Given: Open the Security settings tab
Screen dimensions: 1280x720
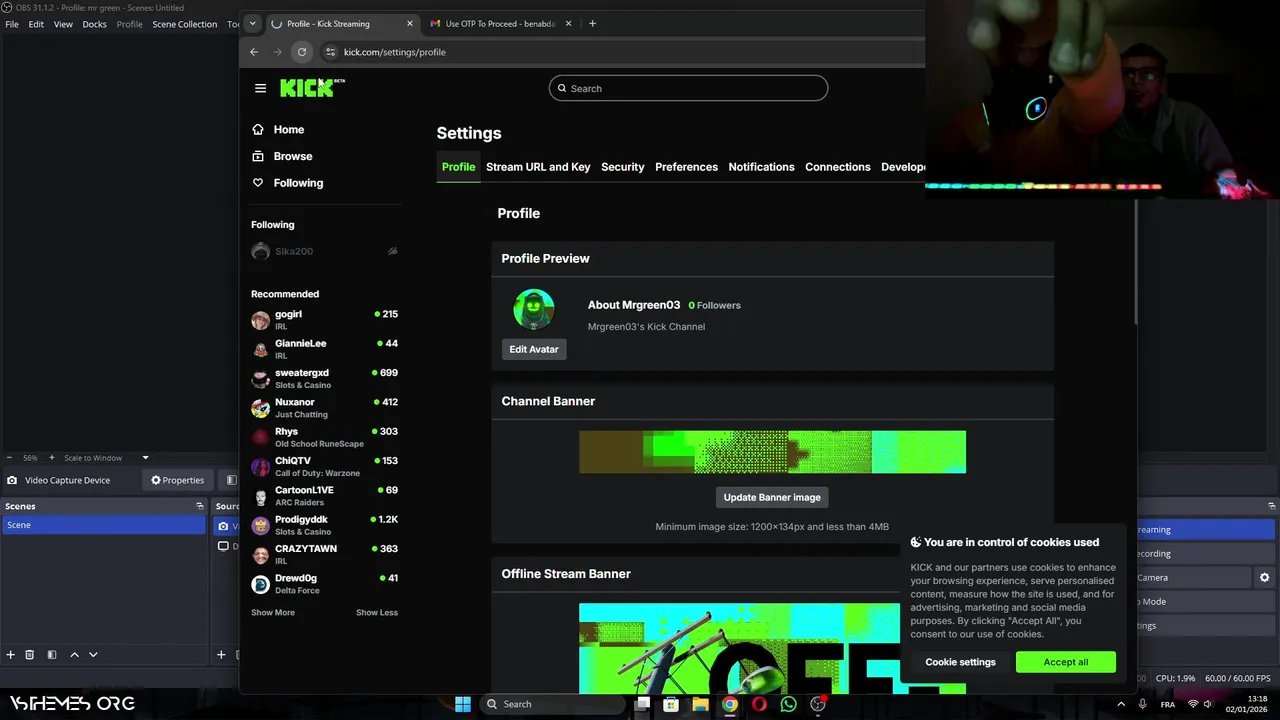Looking at the screenshot, I should pyautogui.click(x=622, y=167).
